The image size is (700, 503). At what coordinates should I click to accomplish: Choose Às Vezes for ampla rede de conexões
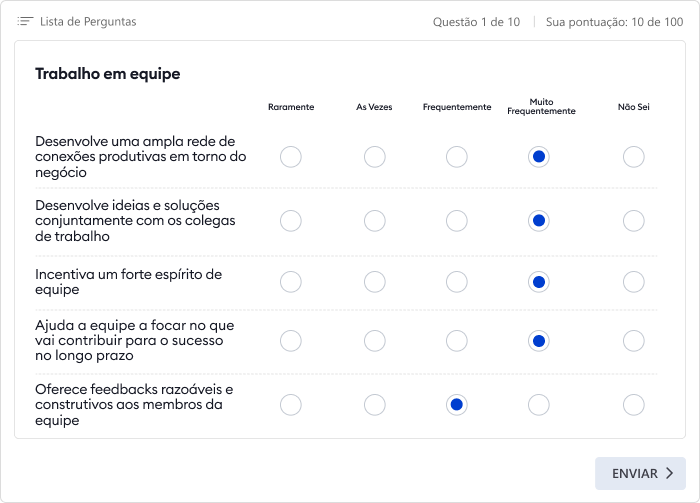point(375,157)
